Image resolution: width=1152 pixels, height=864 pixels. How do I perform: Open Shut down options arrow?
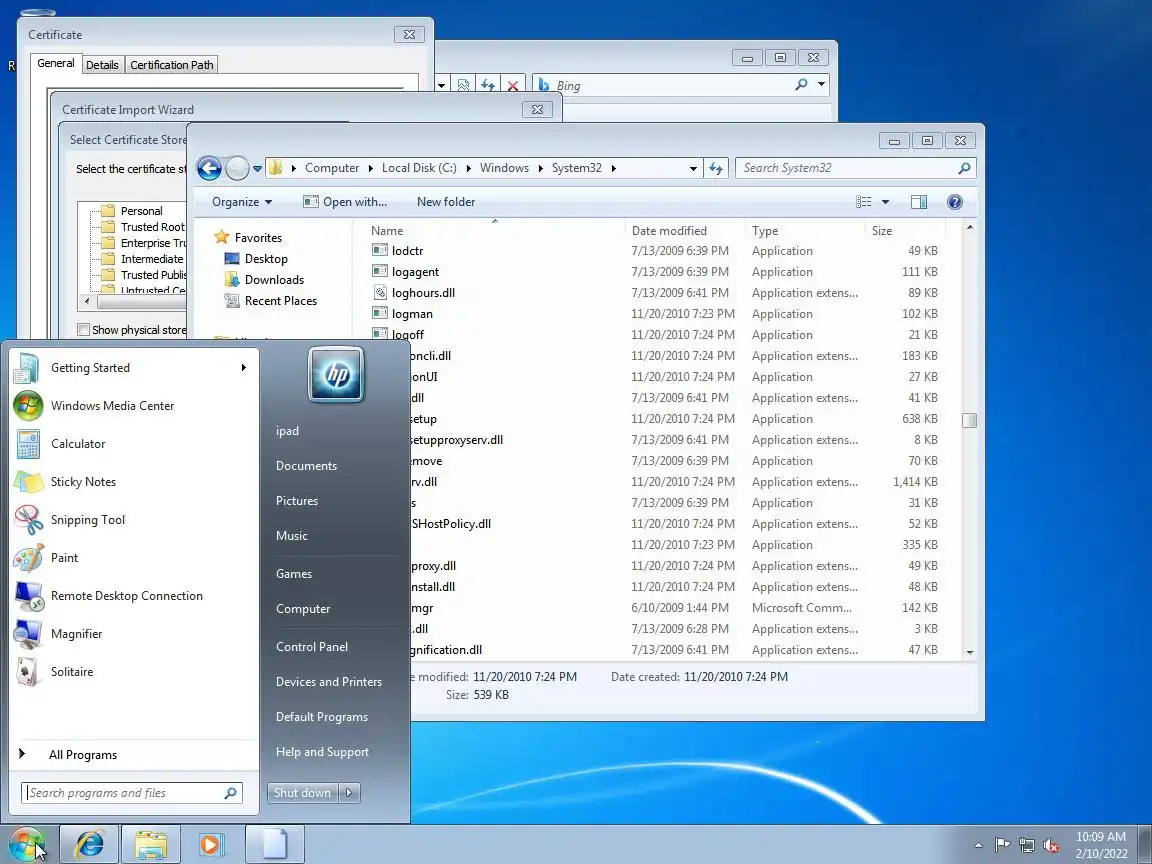click(349, 793)
